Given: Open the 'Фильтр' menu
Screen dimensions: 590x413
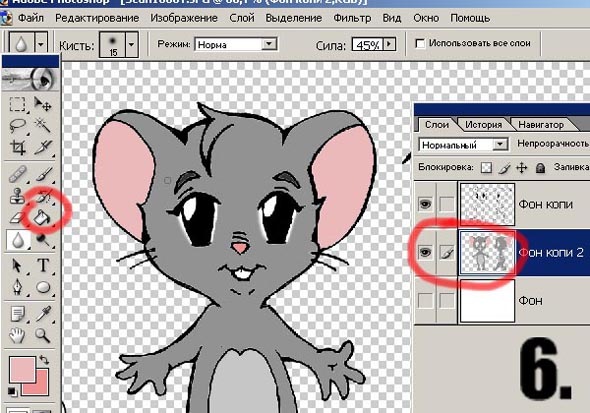Looking at the screenshot, I should tap(352, 18).
